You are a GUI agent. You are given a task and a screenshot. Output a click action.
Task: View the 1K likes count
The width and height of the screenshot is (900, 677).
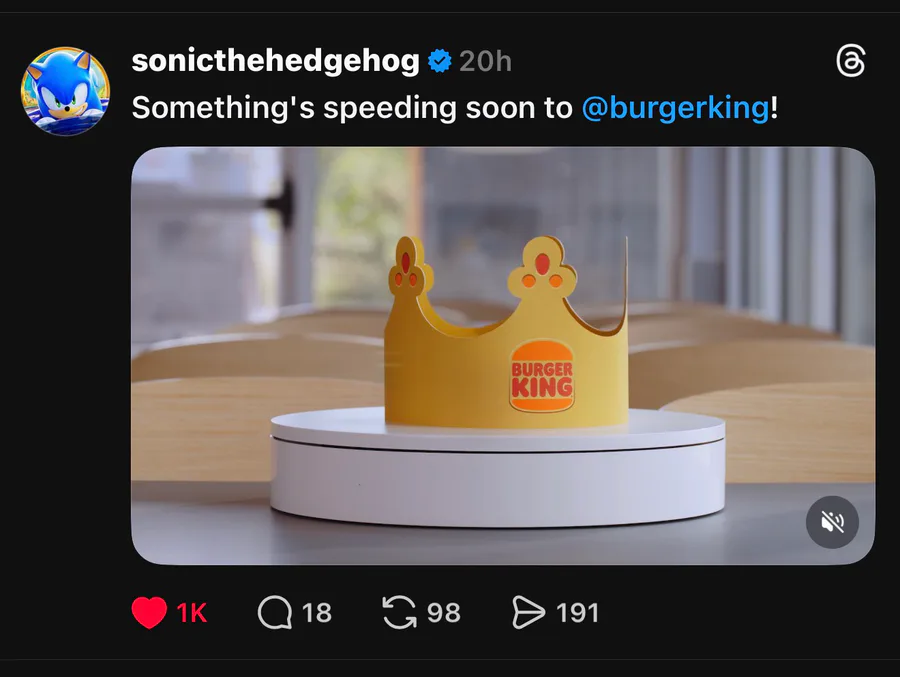(192, 612)
